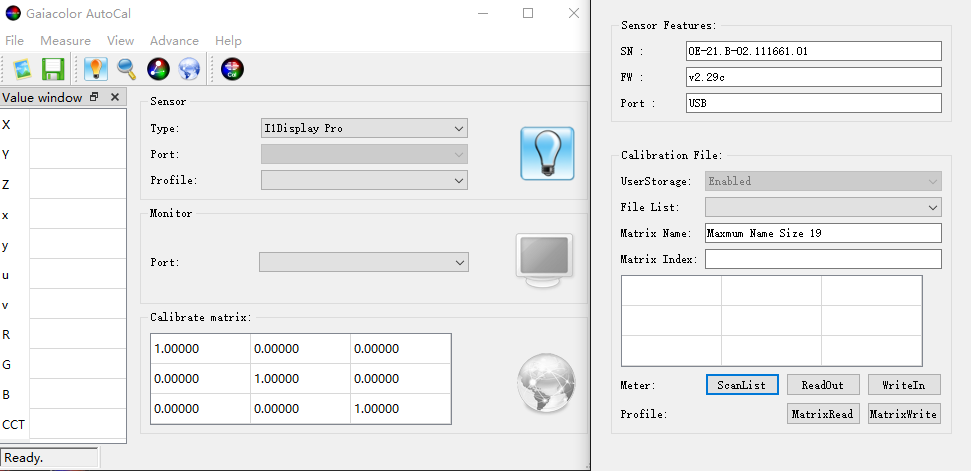The height and width of the screenshot is (471, 971).
Task: Click the G value cell in Value window
Action: [77, 365]
